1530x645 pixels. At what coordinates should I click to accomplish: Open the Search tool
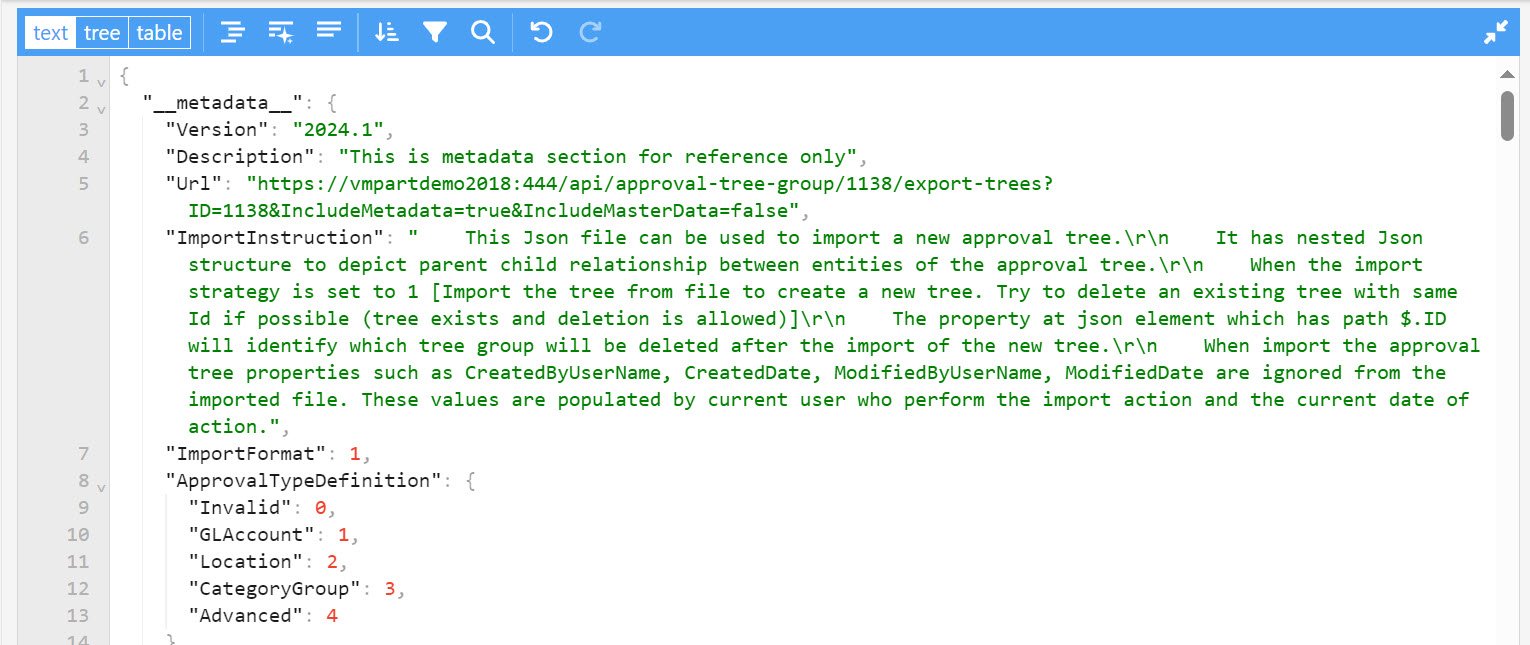[482, 31]
